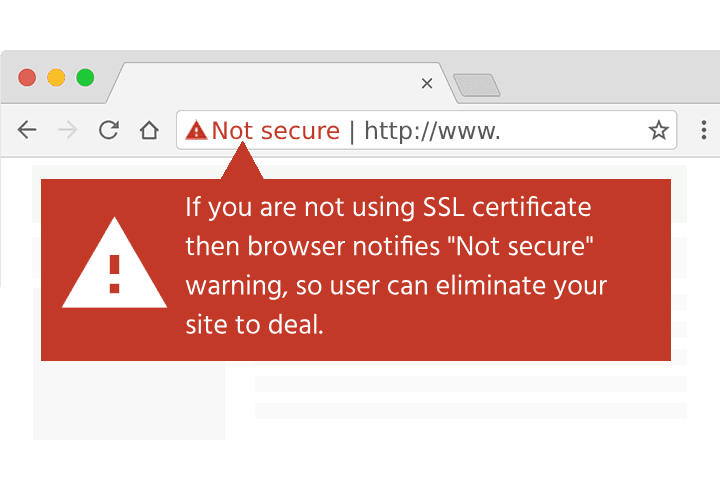This screenshot has height=500, width=720.
Task: Click the large white warning triangle
Action: pos(114,263)
